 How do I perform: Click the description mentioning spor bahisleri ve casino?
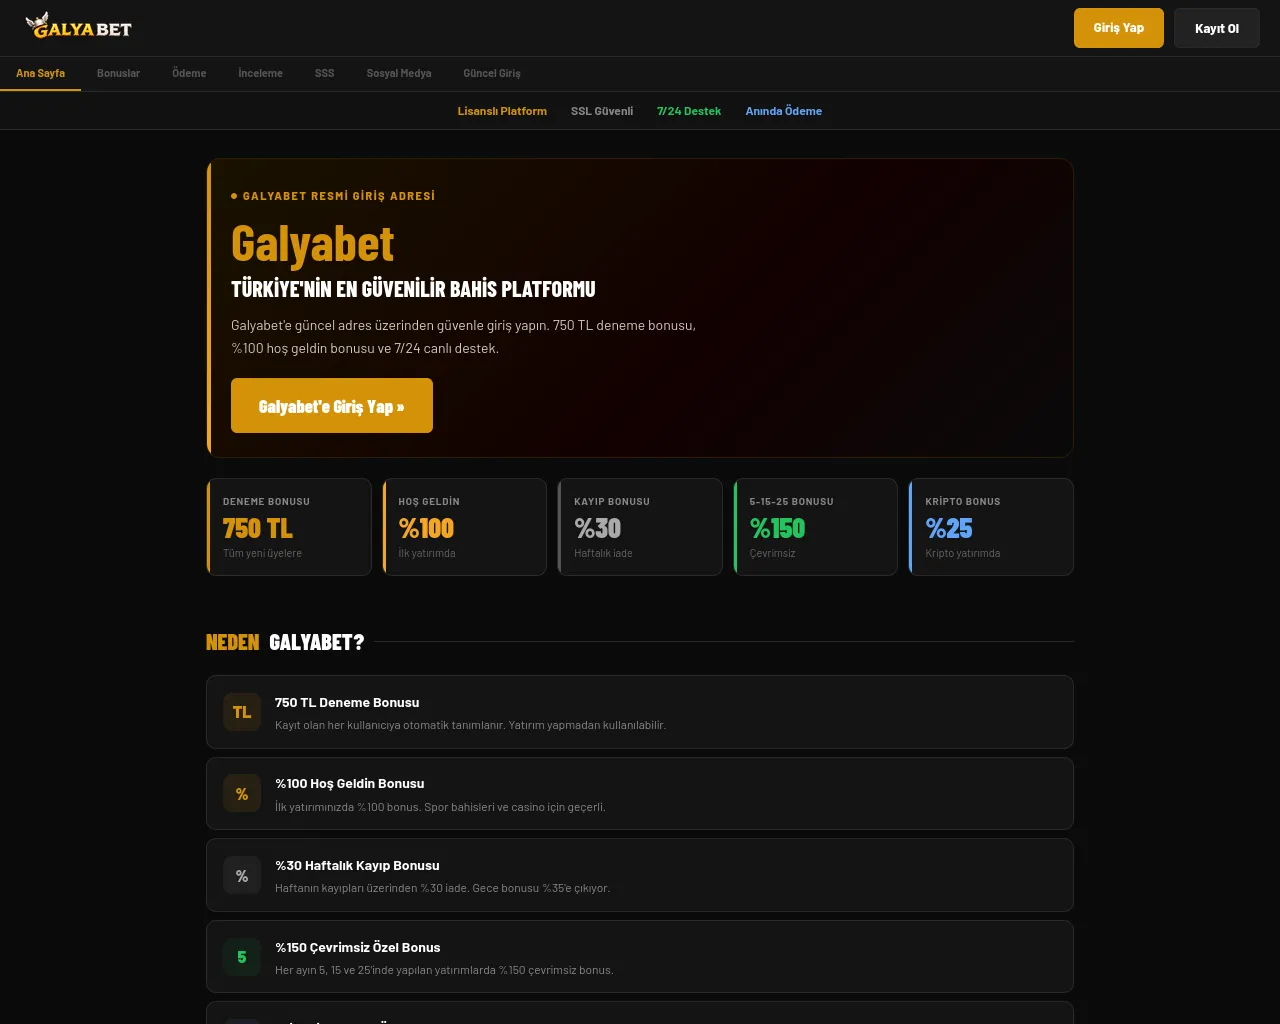coord(440,807)
